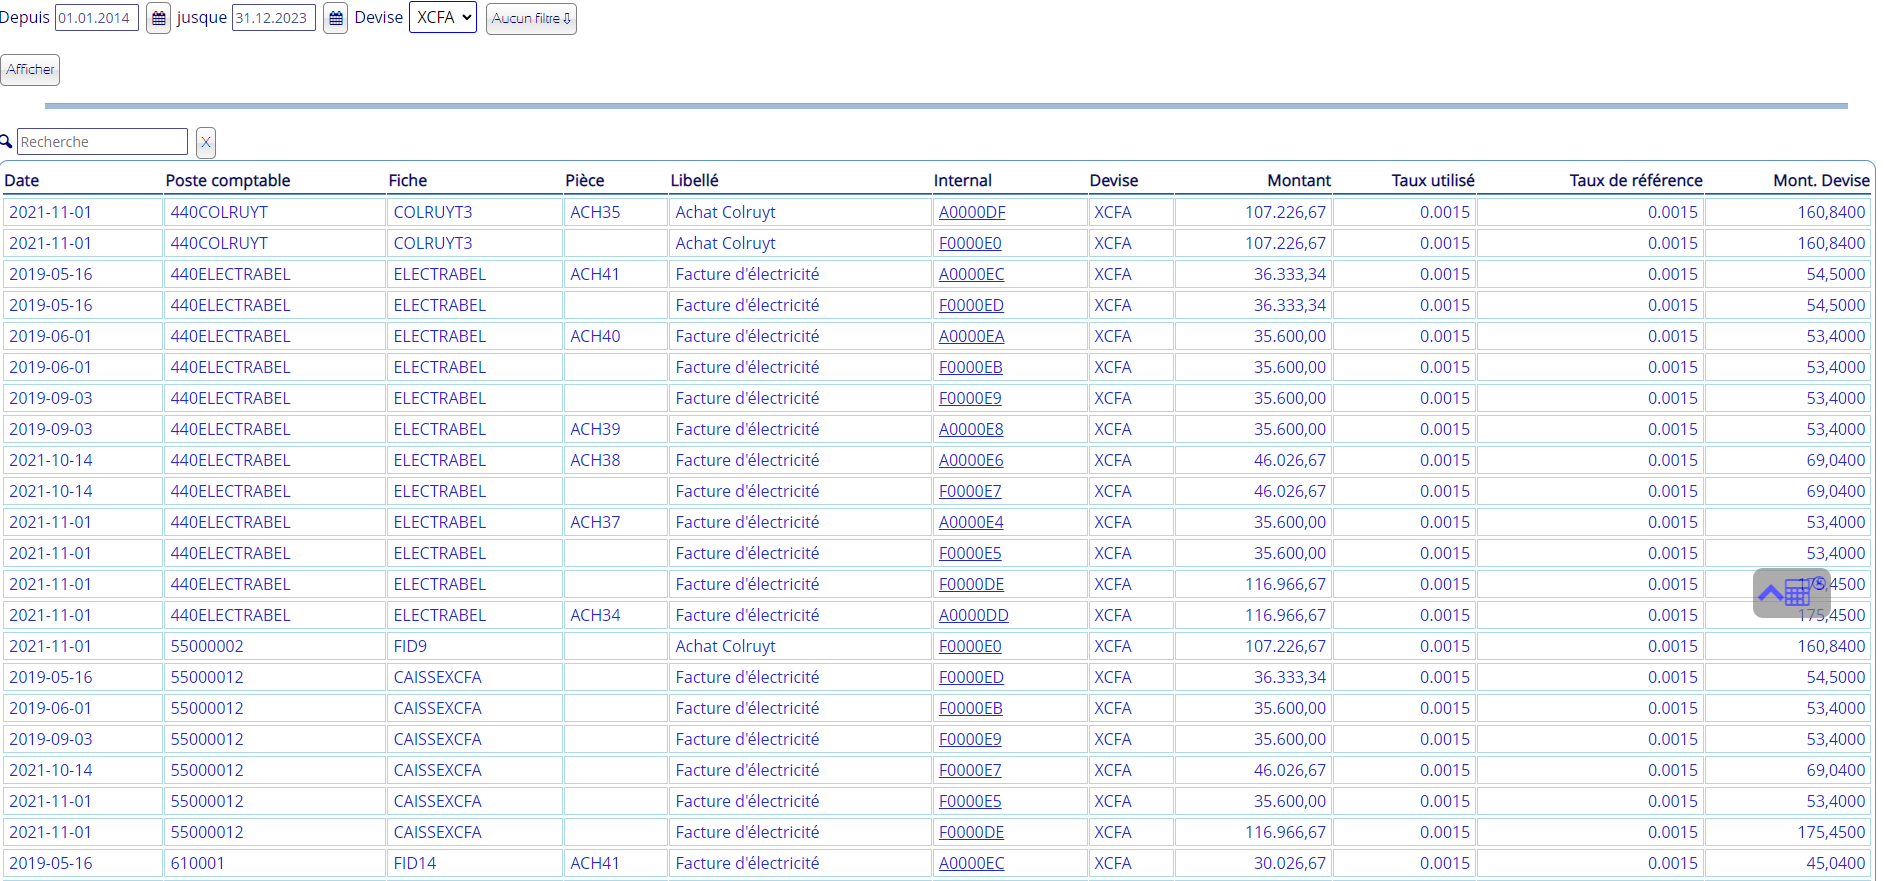1884x881 pixels.
Task: Click the FID9 fiche cell
Action: 475,646
